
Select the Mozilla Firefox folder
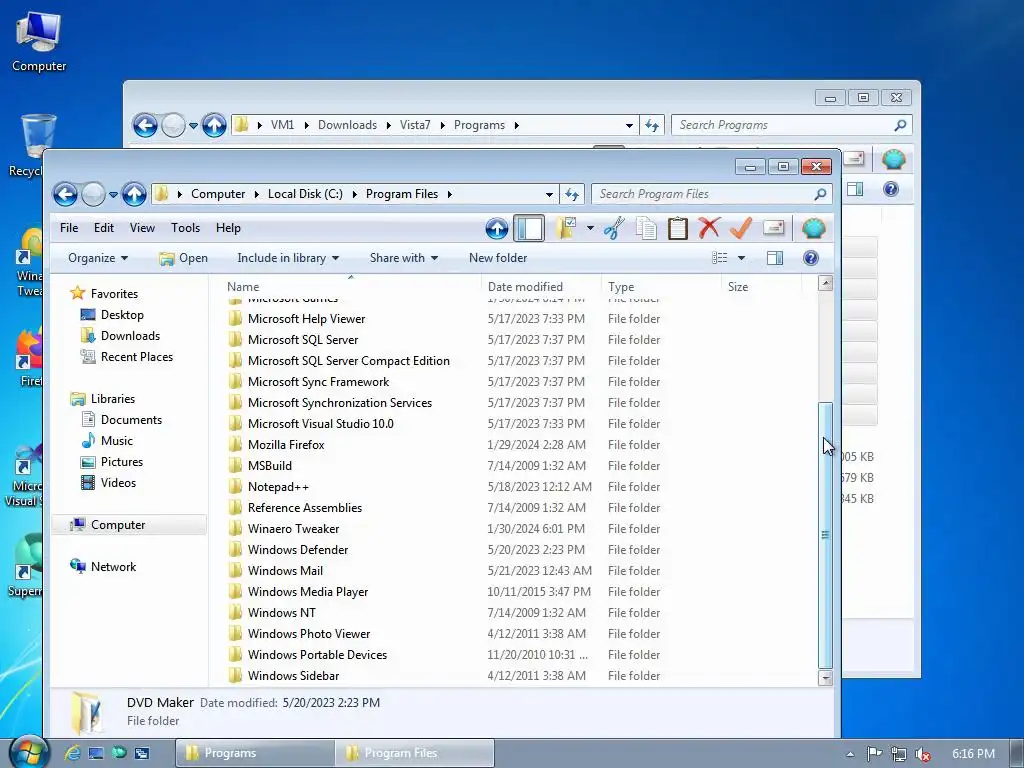point(286,445)
